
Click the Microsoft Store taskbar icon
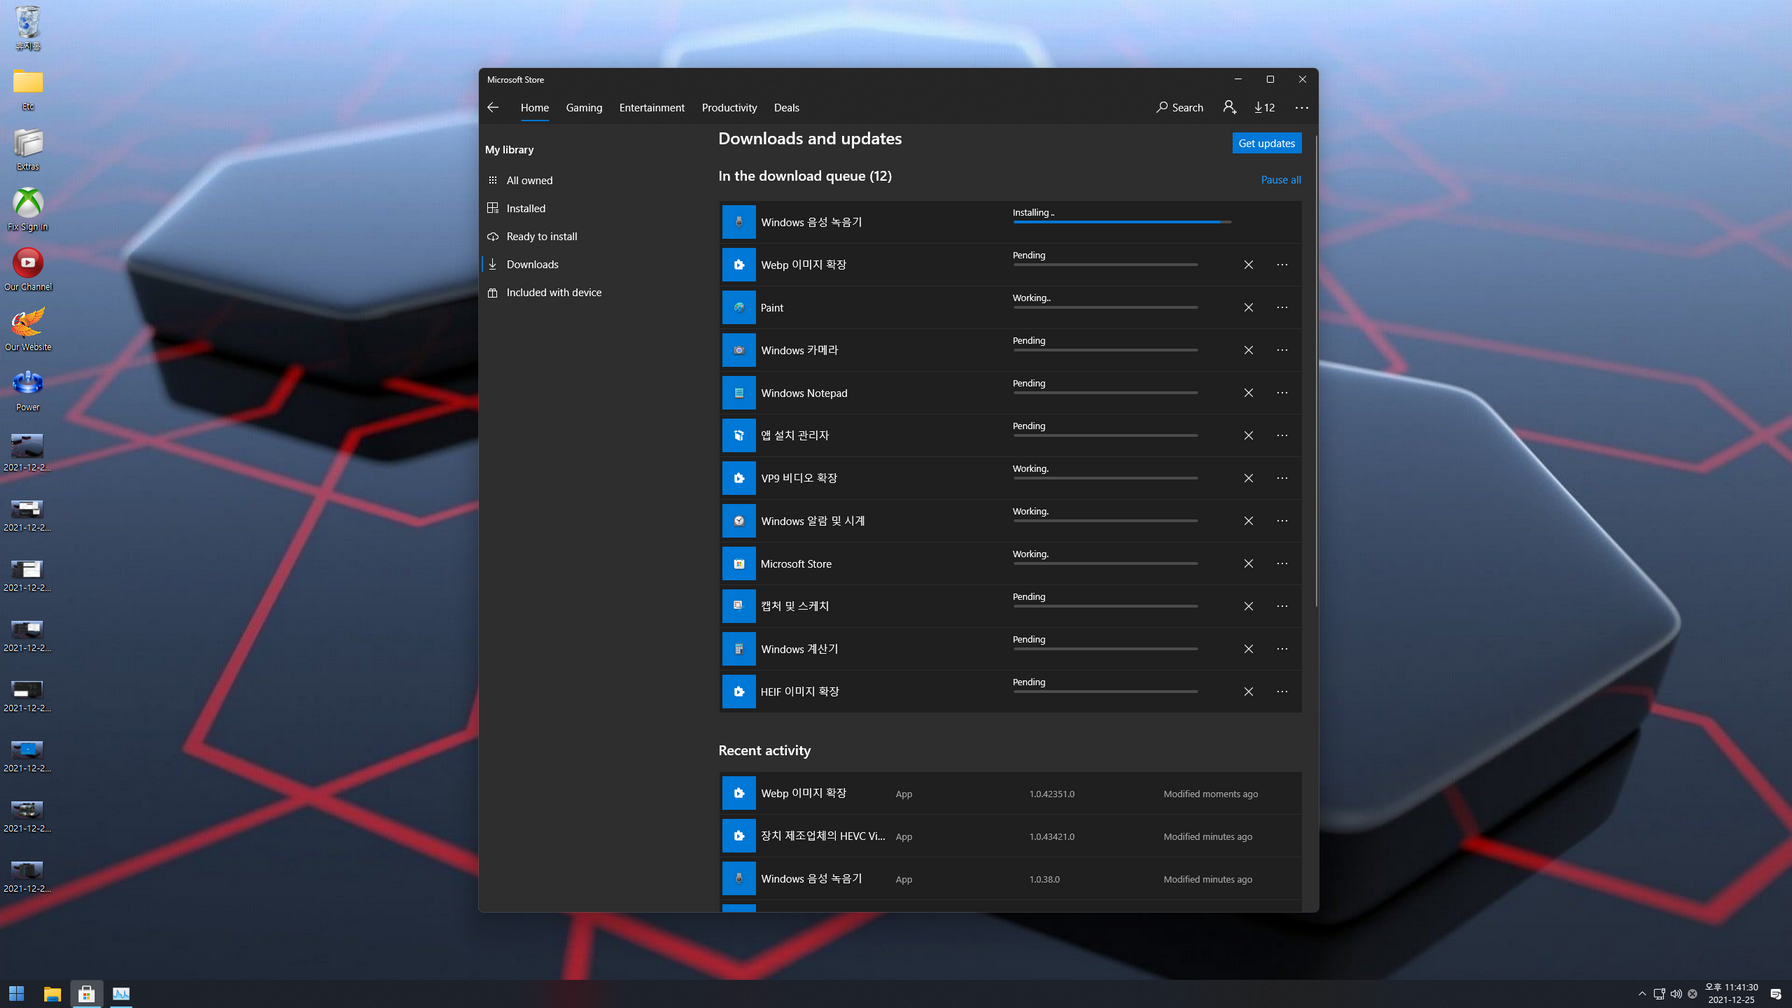point(87,994)
